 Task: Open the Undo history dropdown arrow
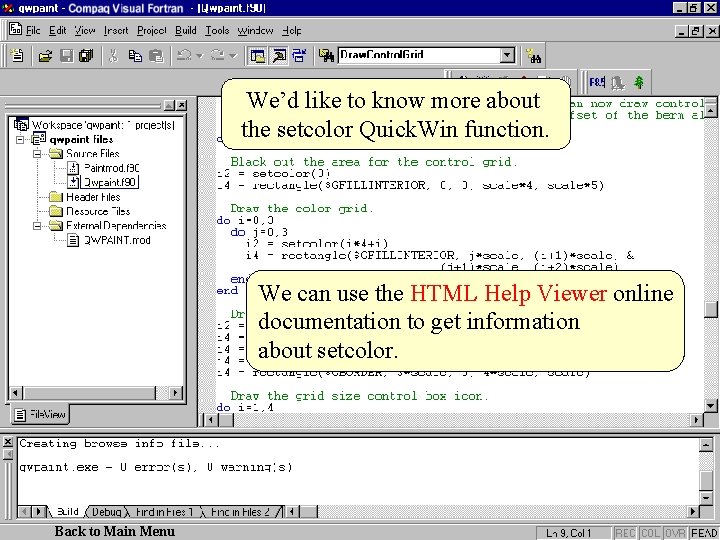pyautogui.click(x=199, y=56)
